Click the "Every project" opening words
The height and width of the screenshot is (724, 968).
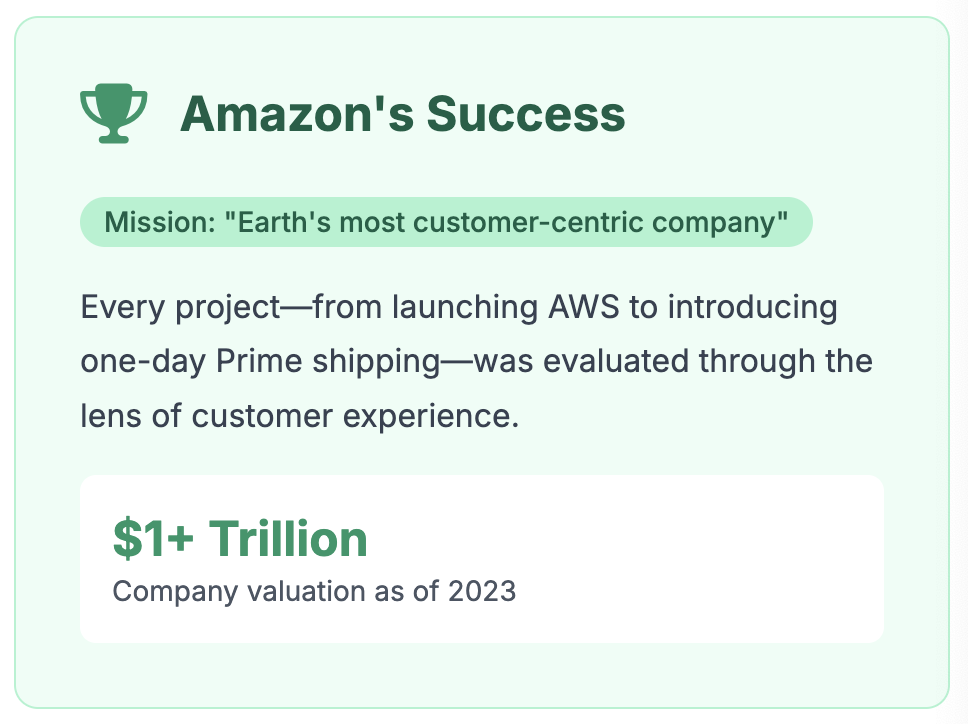tap(181, 307)
